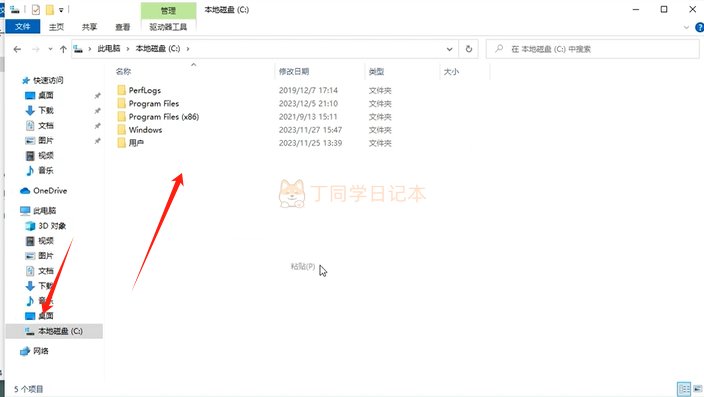Select the 管理 contextual tab
This screenshot has height=397, width=704.
(x=168, y=10)
